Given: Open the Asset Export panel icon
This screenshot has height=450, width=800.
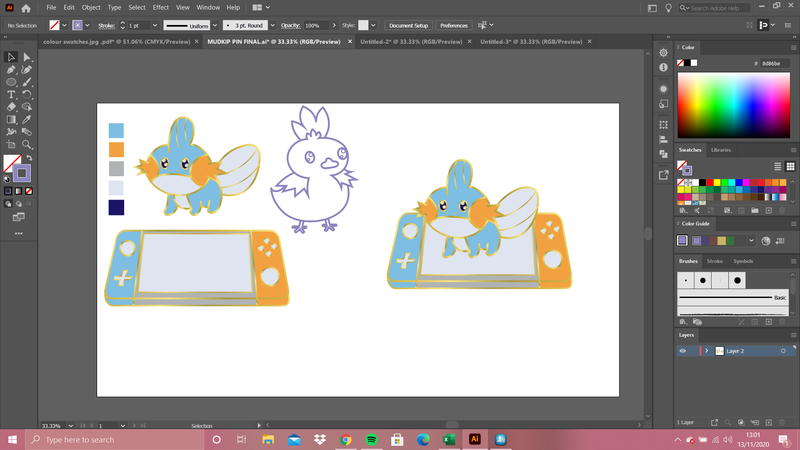Looking at the screenshot, I should coord(663,175).
